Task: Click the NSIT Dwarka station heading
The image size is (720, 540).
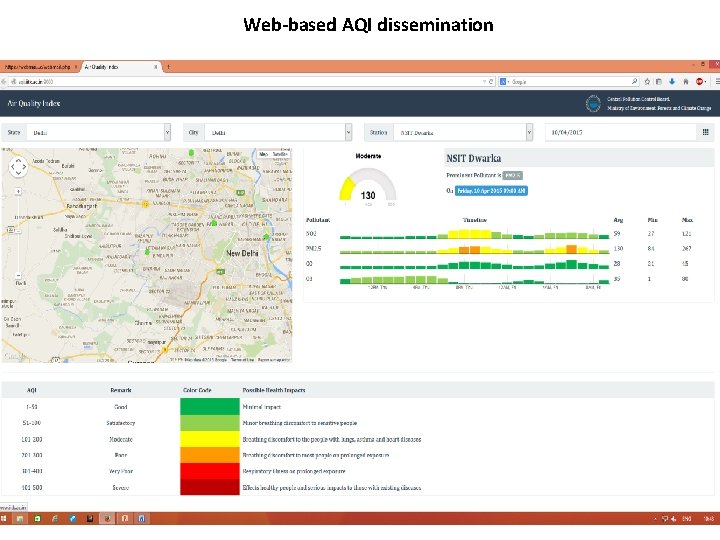Action: click(x=473, y=158)
